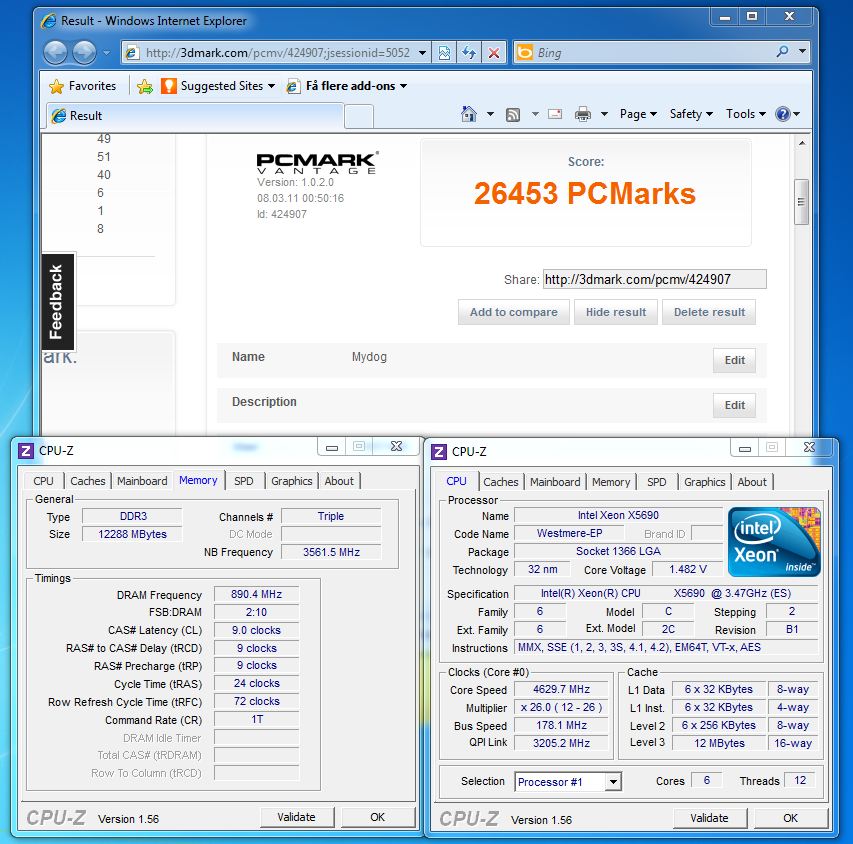Click the Internet Explorer icon in title bar
Viewport: 853px width, 844px height.
pyautogui.click(x=48, y=21)
